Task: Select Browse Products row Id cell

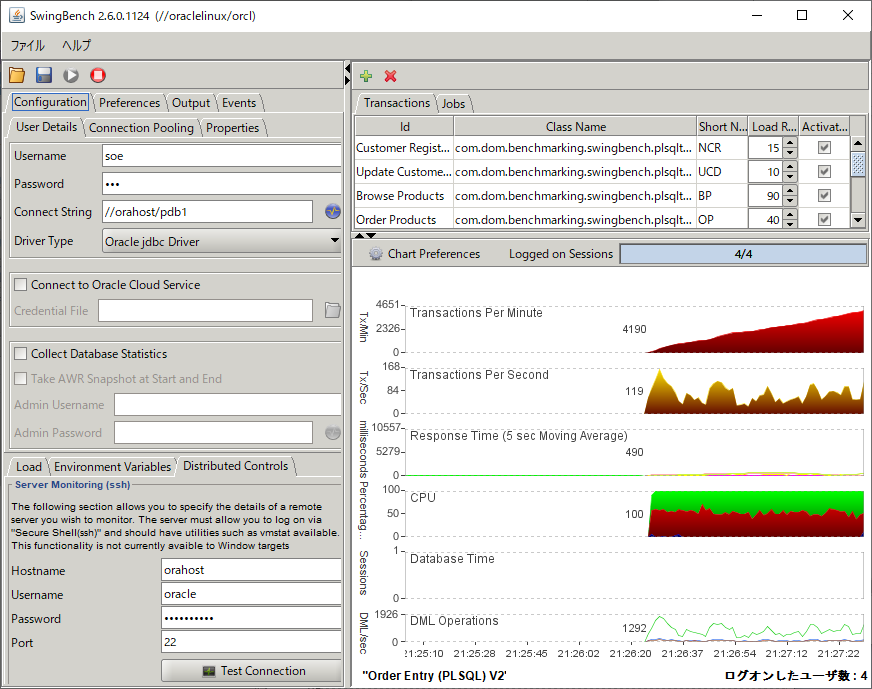Action: click(x=404, y=196)
